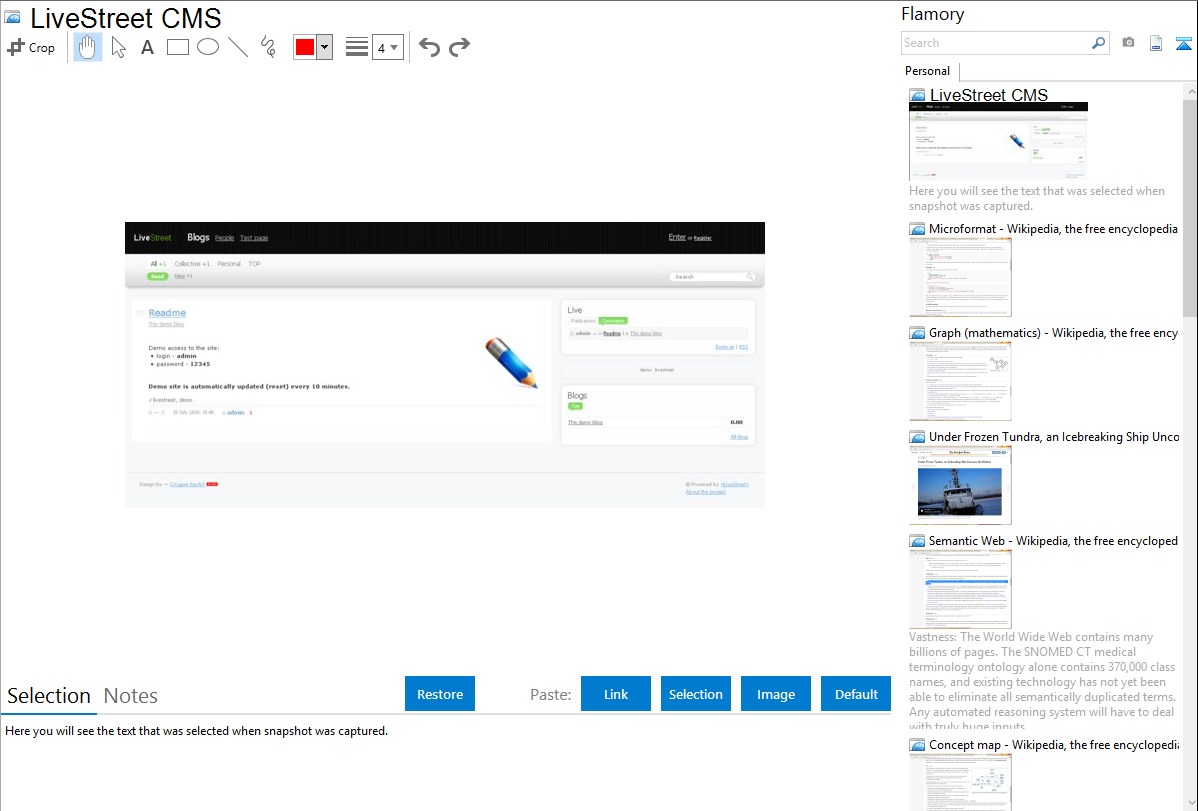Viewport: 1198px width, 811px height.
Task: Click the LiveStreet logo in the snapshot
Action: tap(153, 238)
